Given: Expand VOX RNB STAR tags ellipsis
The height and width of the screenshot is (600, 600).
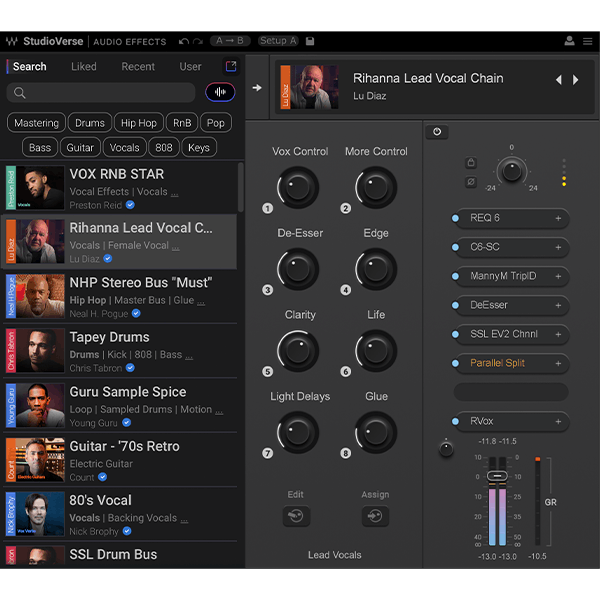Looking at the screenshot, I should point(174,194).
